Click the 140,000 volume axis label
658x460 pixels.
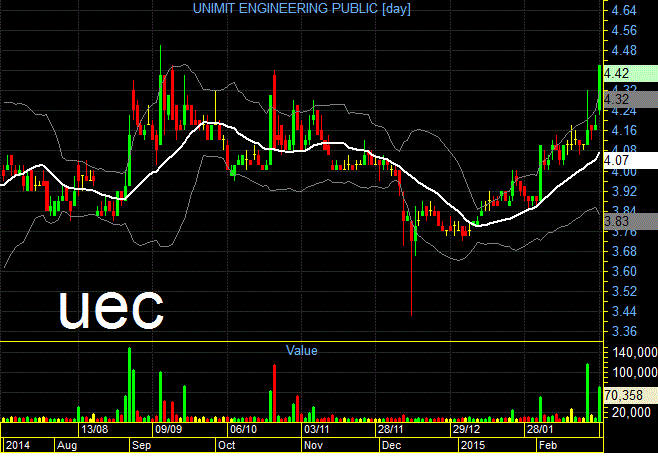click(x=635, y=353)
